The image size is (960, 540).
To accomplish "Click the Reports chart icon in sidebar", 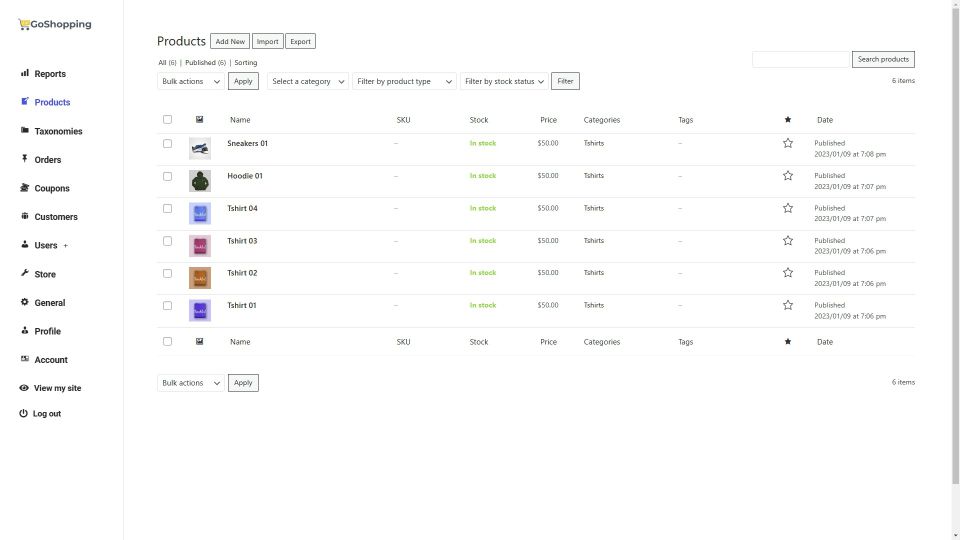I will pos(25,74).
